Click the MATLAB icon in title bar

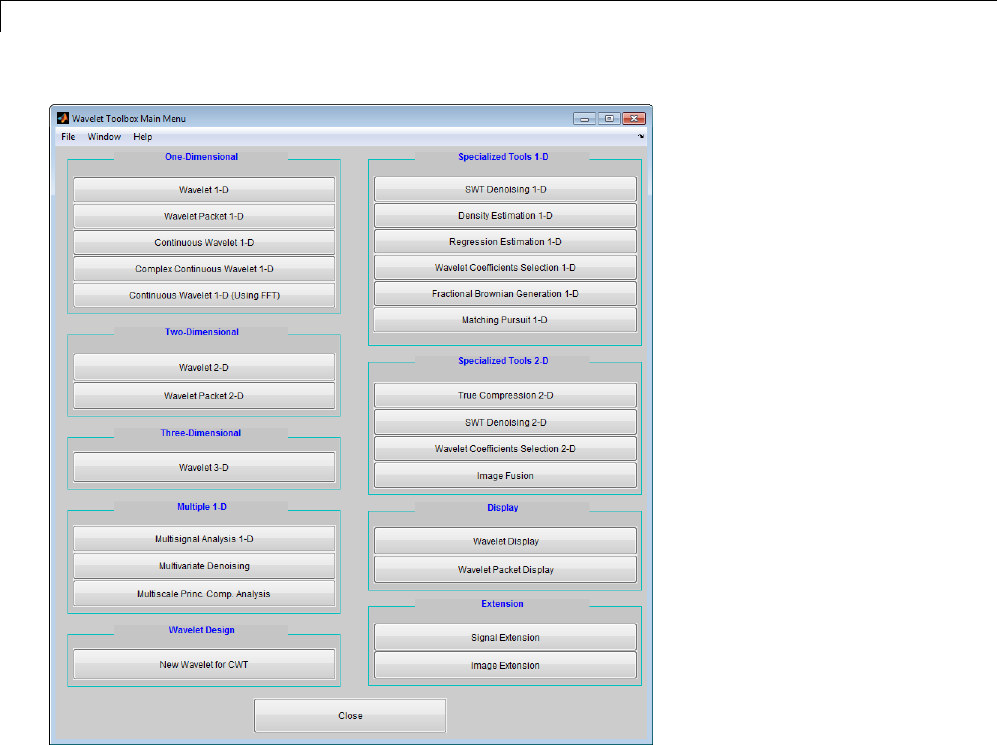coord(62,118)
